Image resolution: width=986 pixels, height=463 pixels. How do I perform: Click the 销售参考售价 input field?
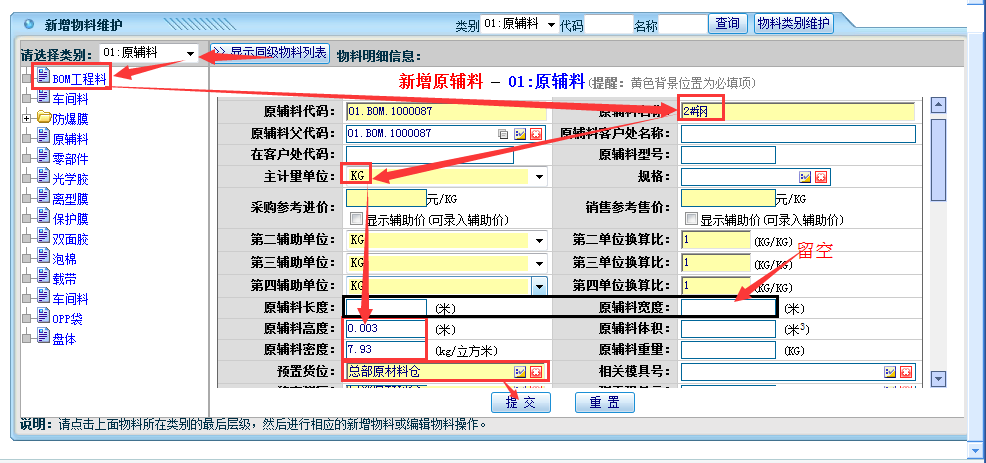[728, 199]
